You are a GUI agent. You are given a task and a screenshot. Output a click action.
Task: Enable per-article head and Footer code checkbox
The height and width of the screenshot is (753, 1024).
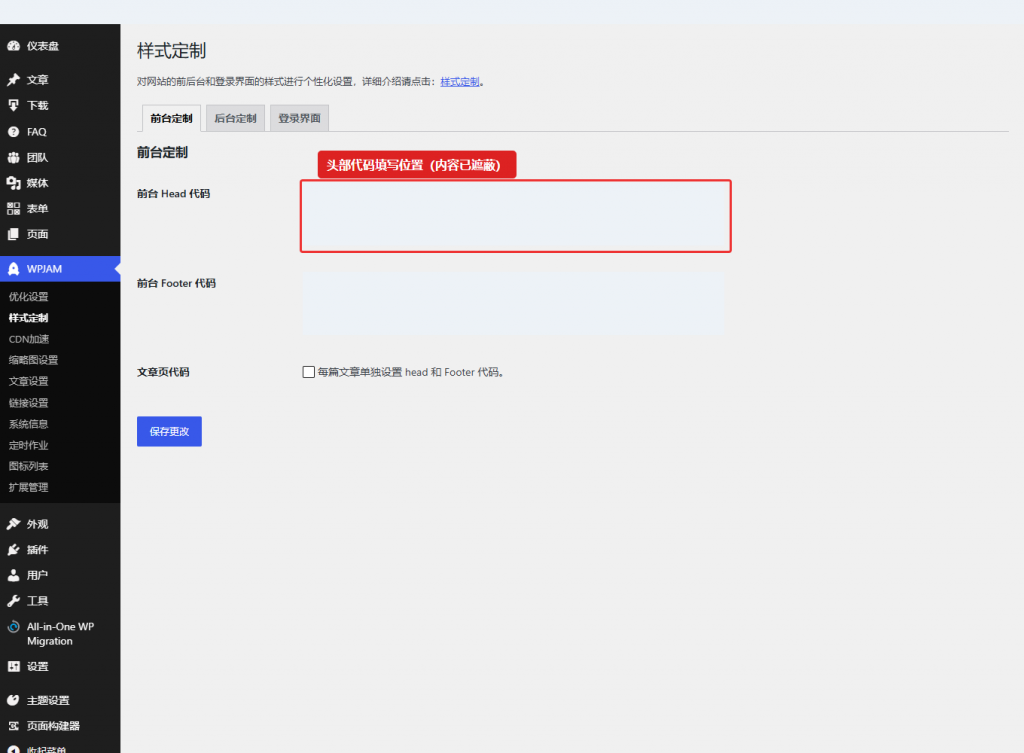click(x=308, y=372)
